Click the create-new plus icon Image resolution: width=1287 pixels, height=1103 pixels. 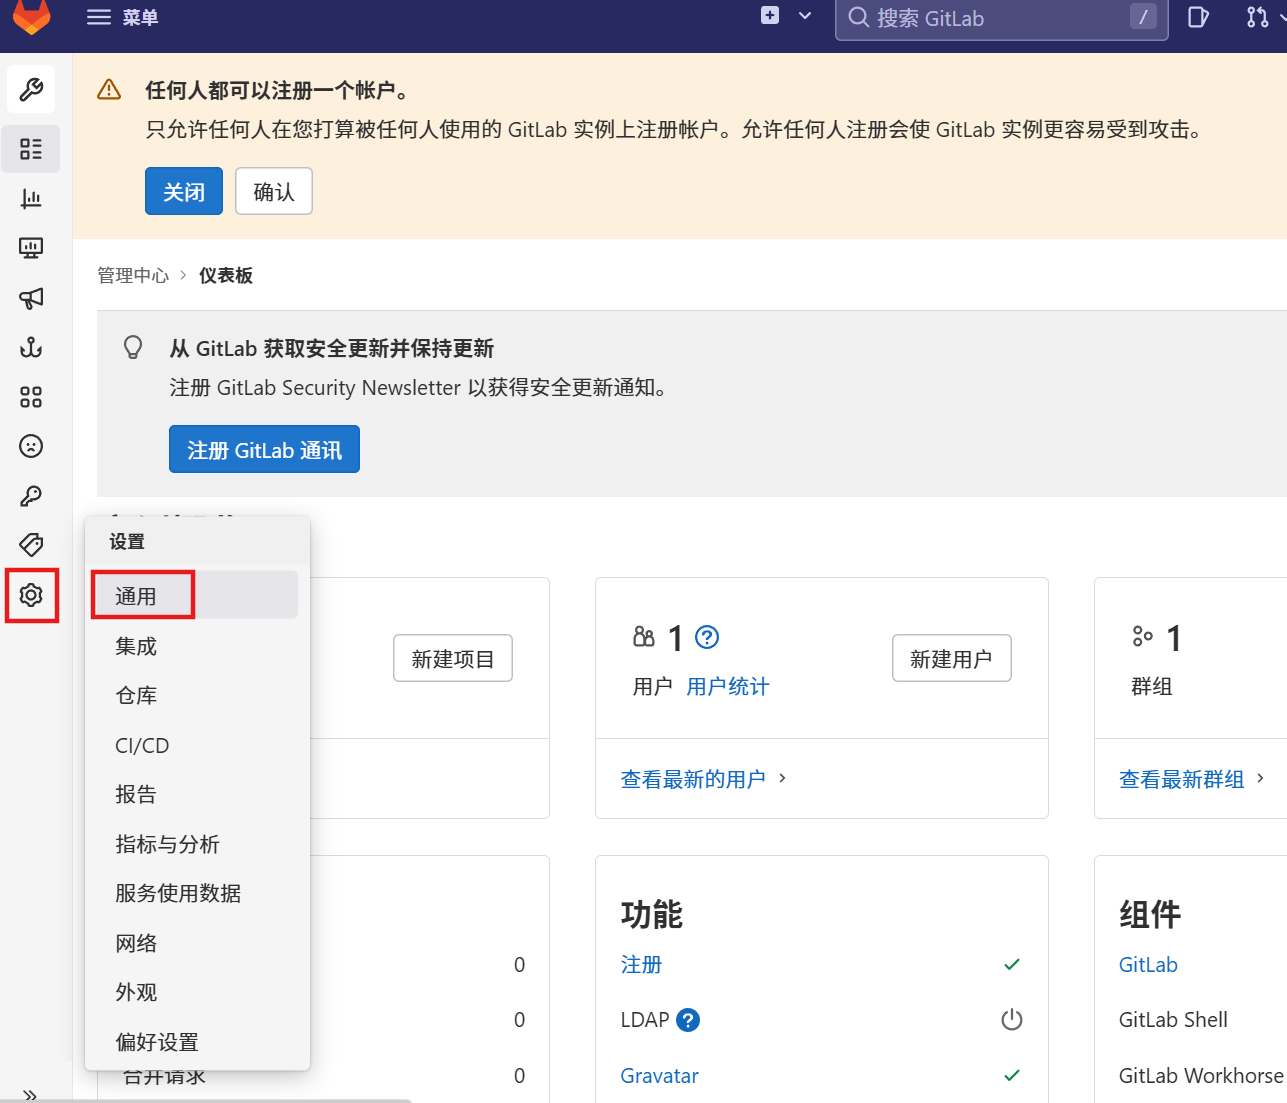point(770,15)
